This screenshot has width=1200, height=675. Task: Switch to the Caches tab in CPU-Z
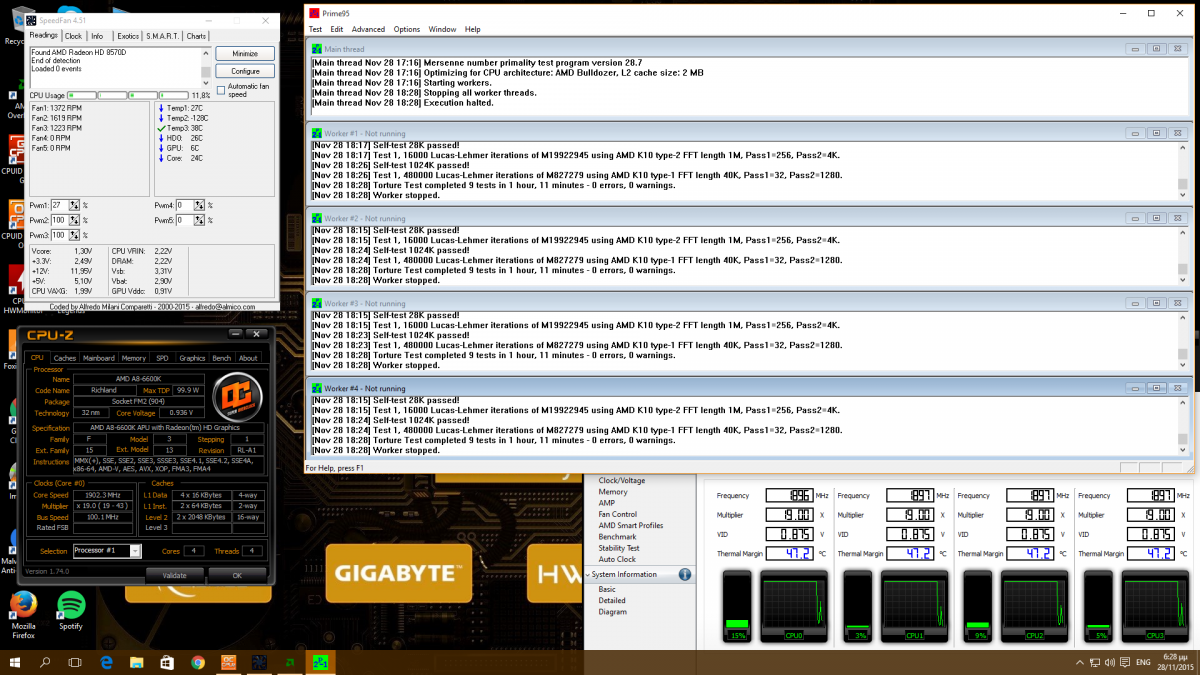click(65, 358)
